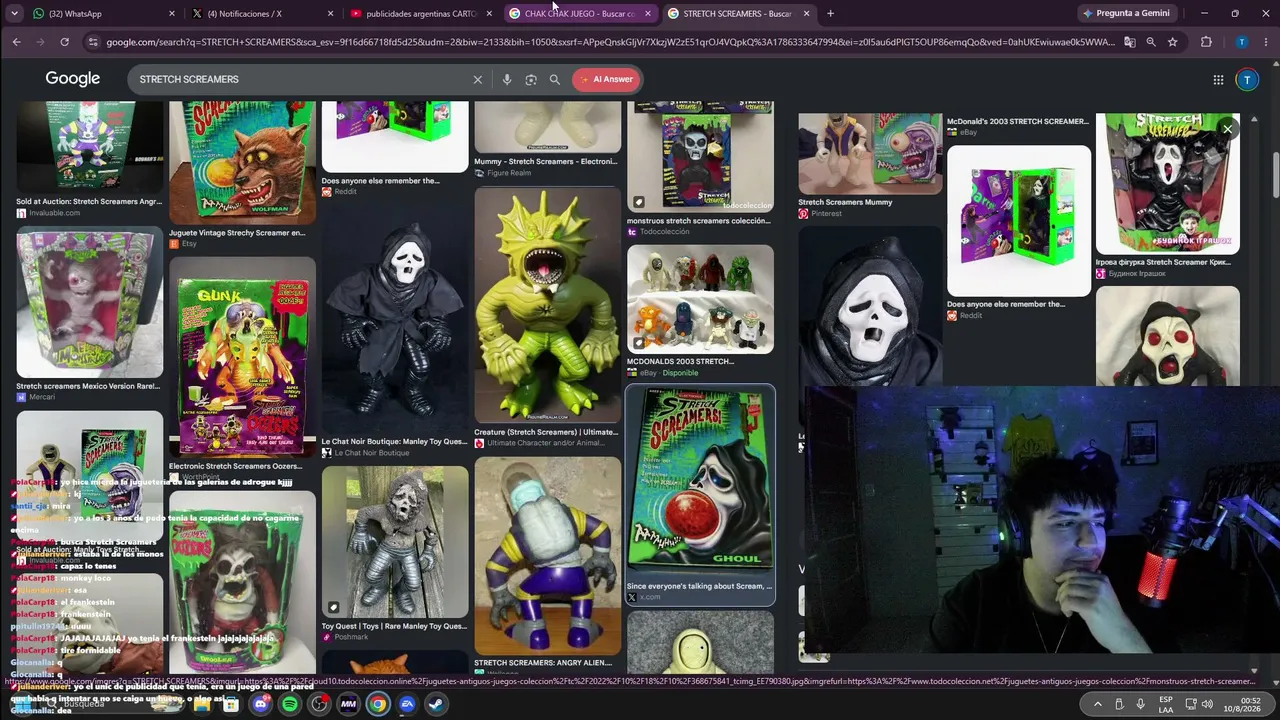Open the Будинок Іграшок Scream toy image
1280x720 pixels.
(x=1168, y=184)
